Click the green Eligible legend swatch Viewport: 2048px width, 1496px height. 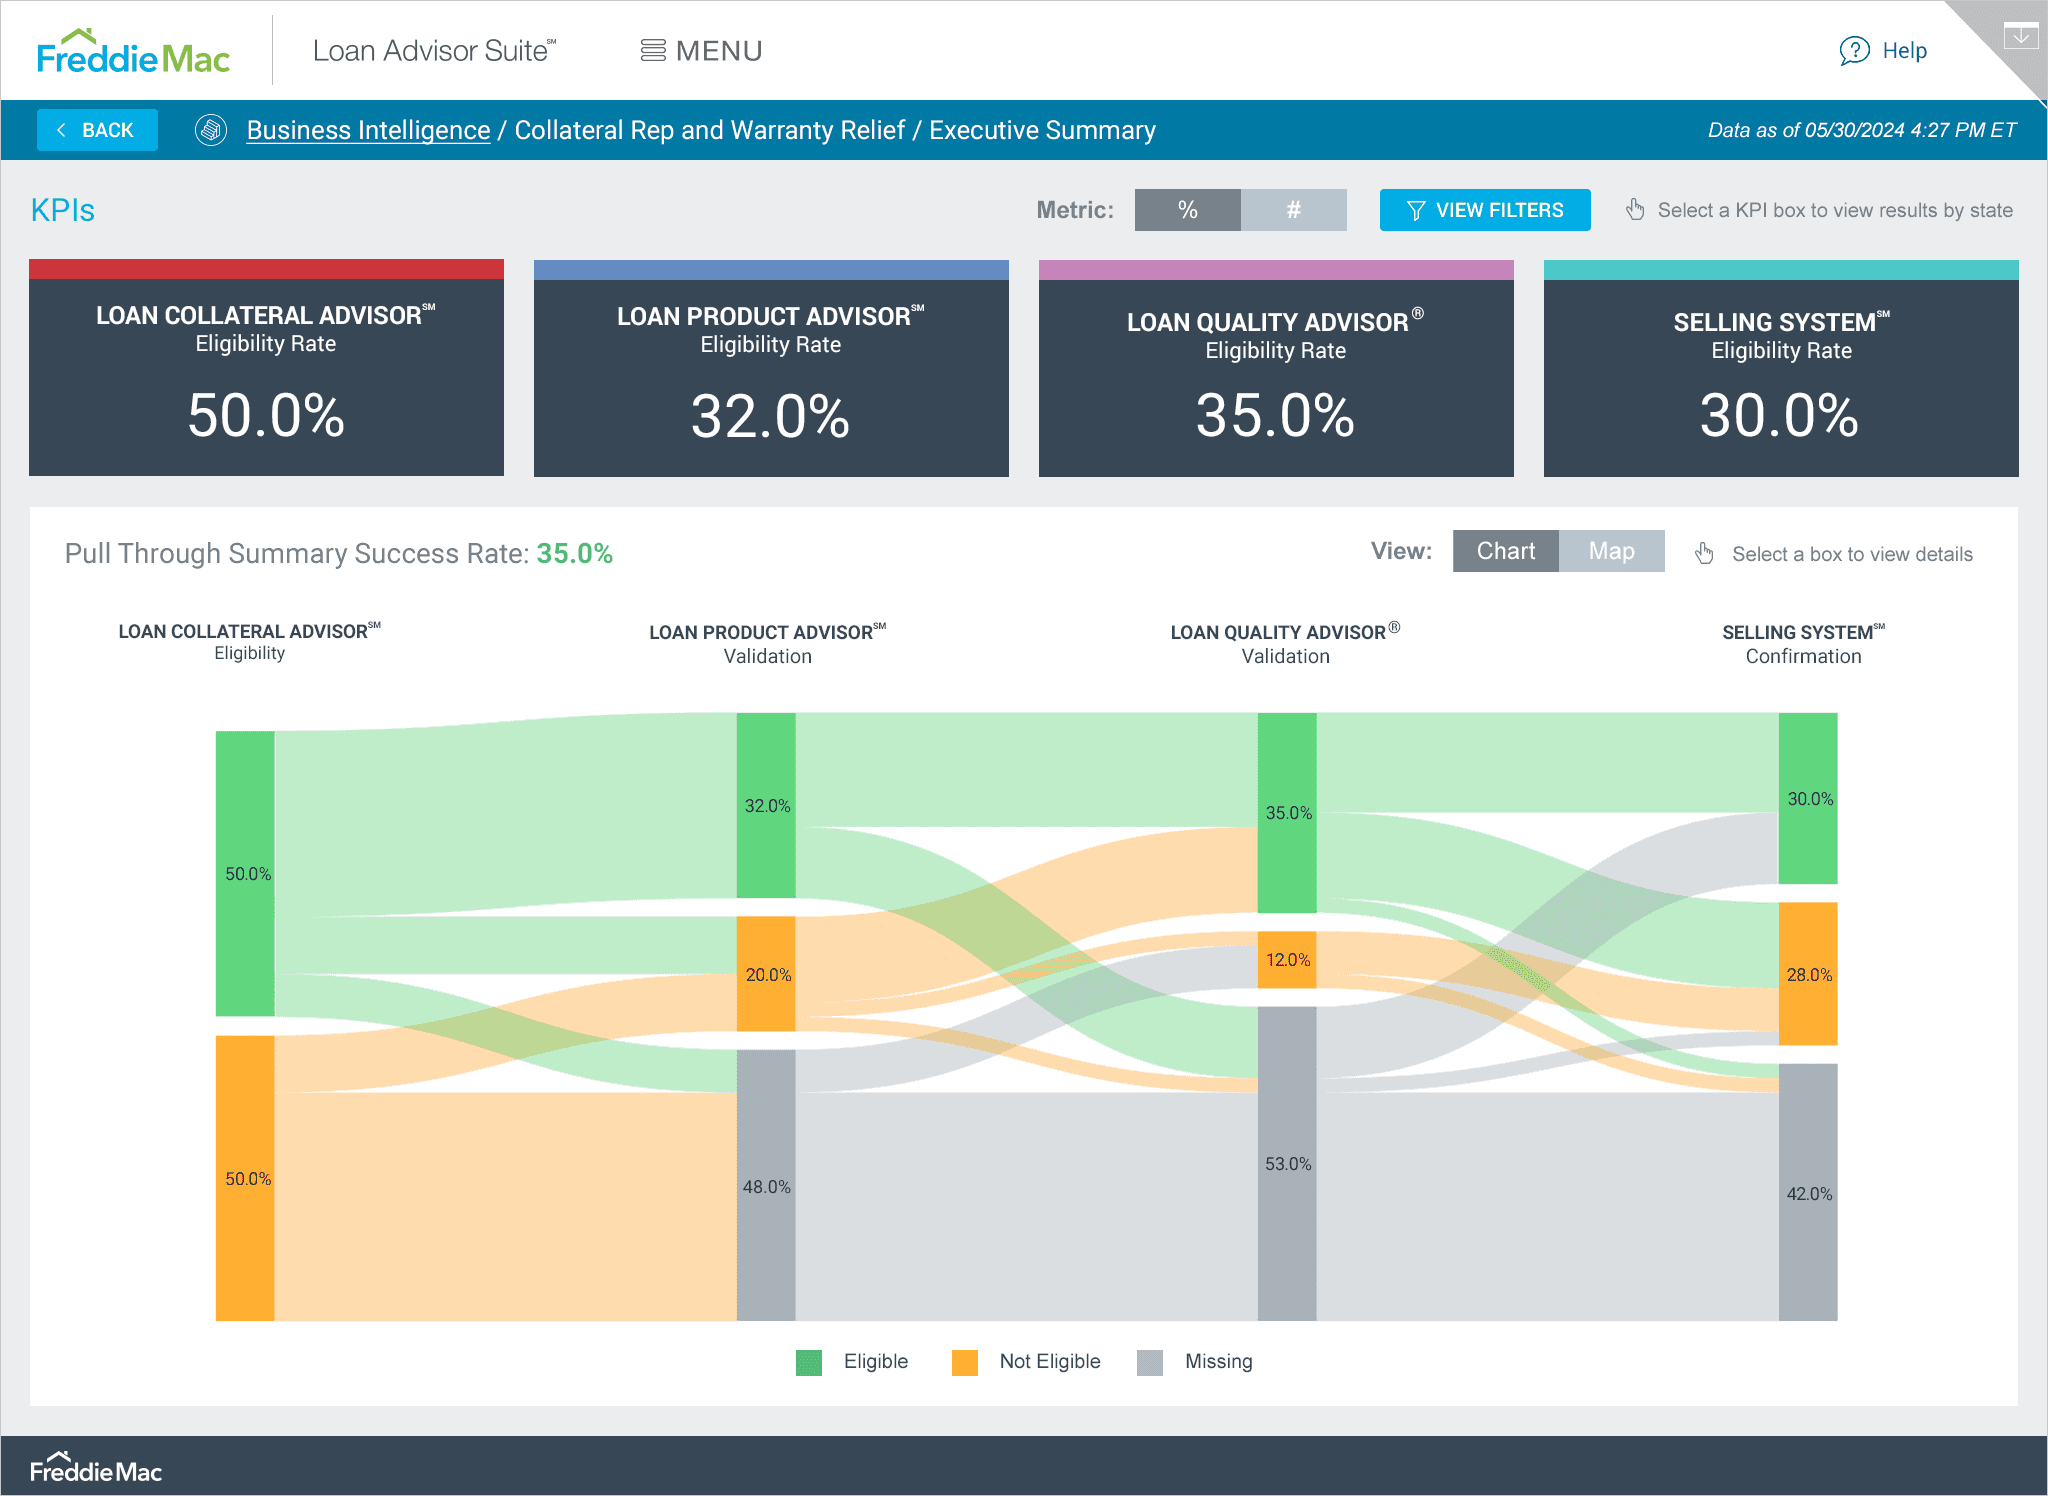pos(808,1362)
